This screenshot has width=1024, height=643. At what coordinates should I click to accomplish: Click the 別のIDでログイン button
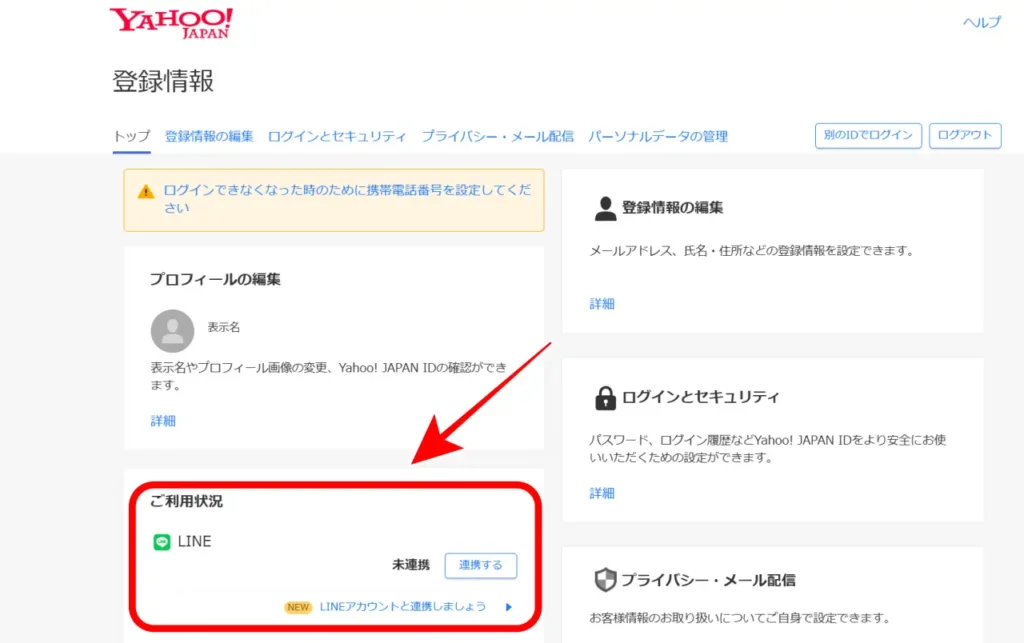coord(867,135)
